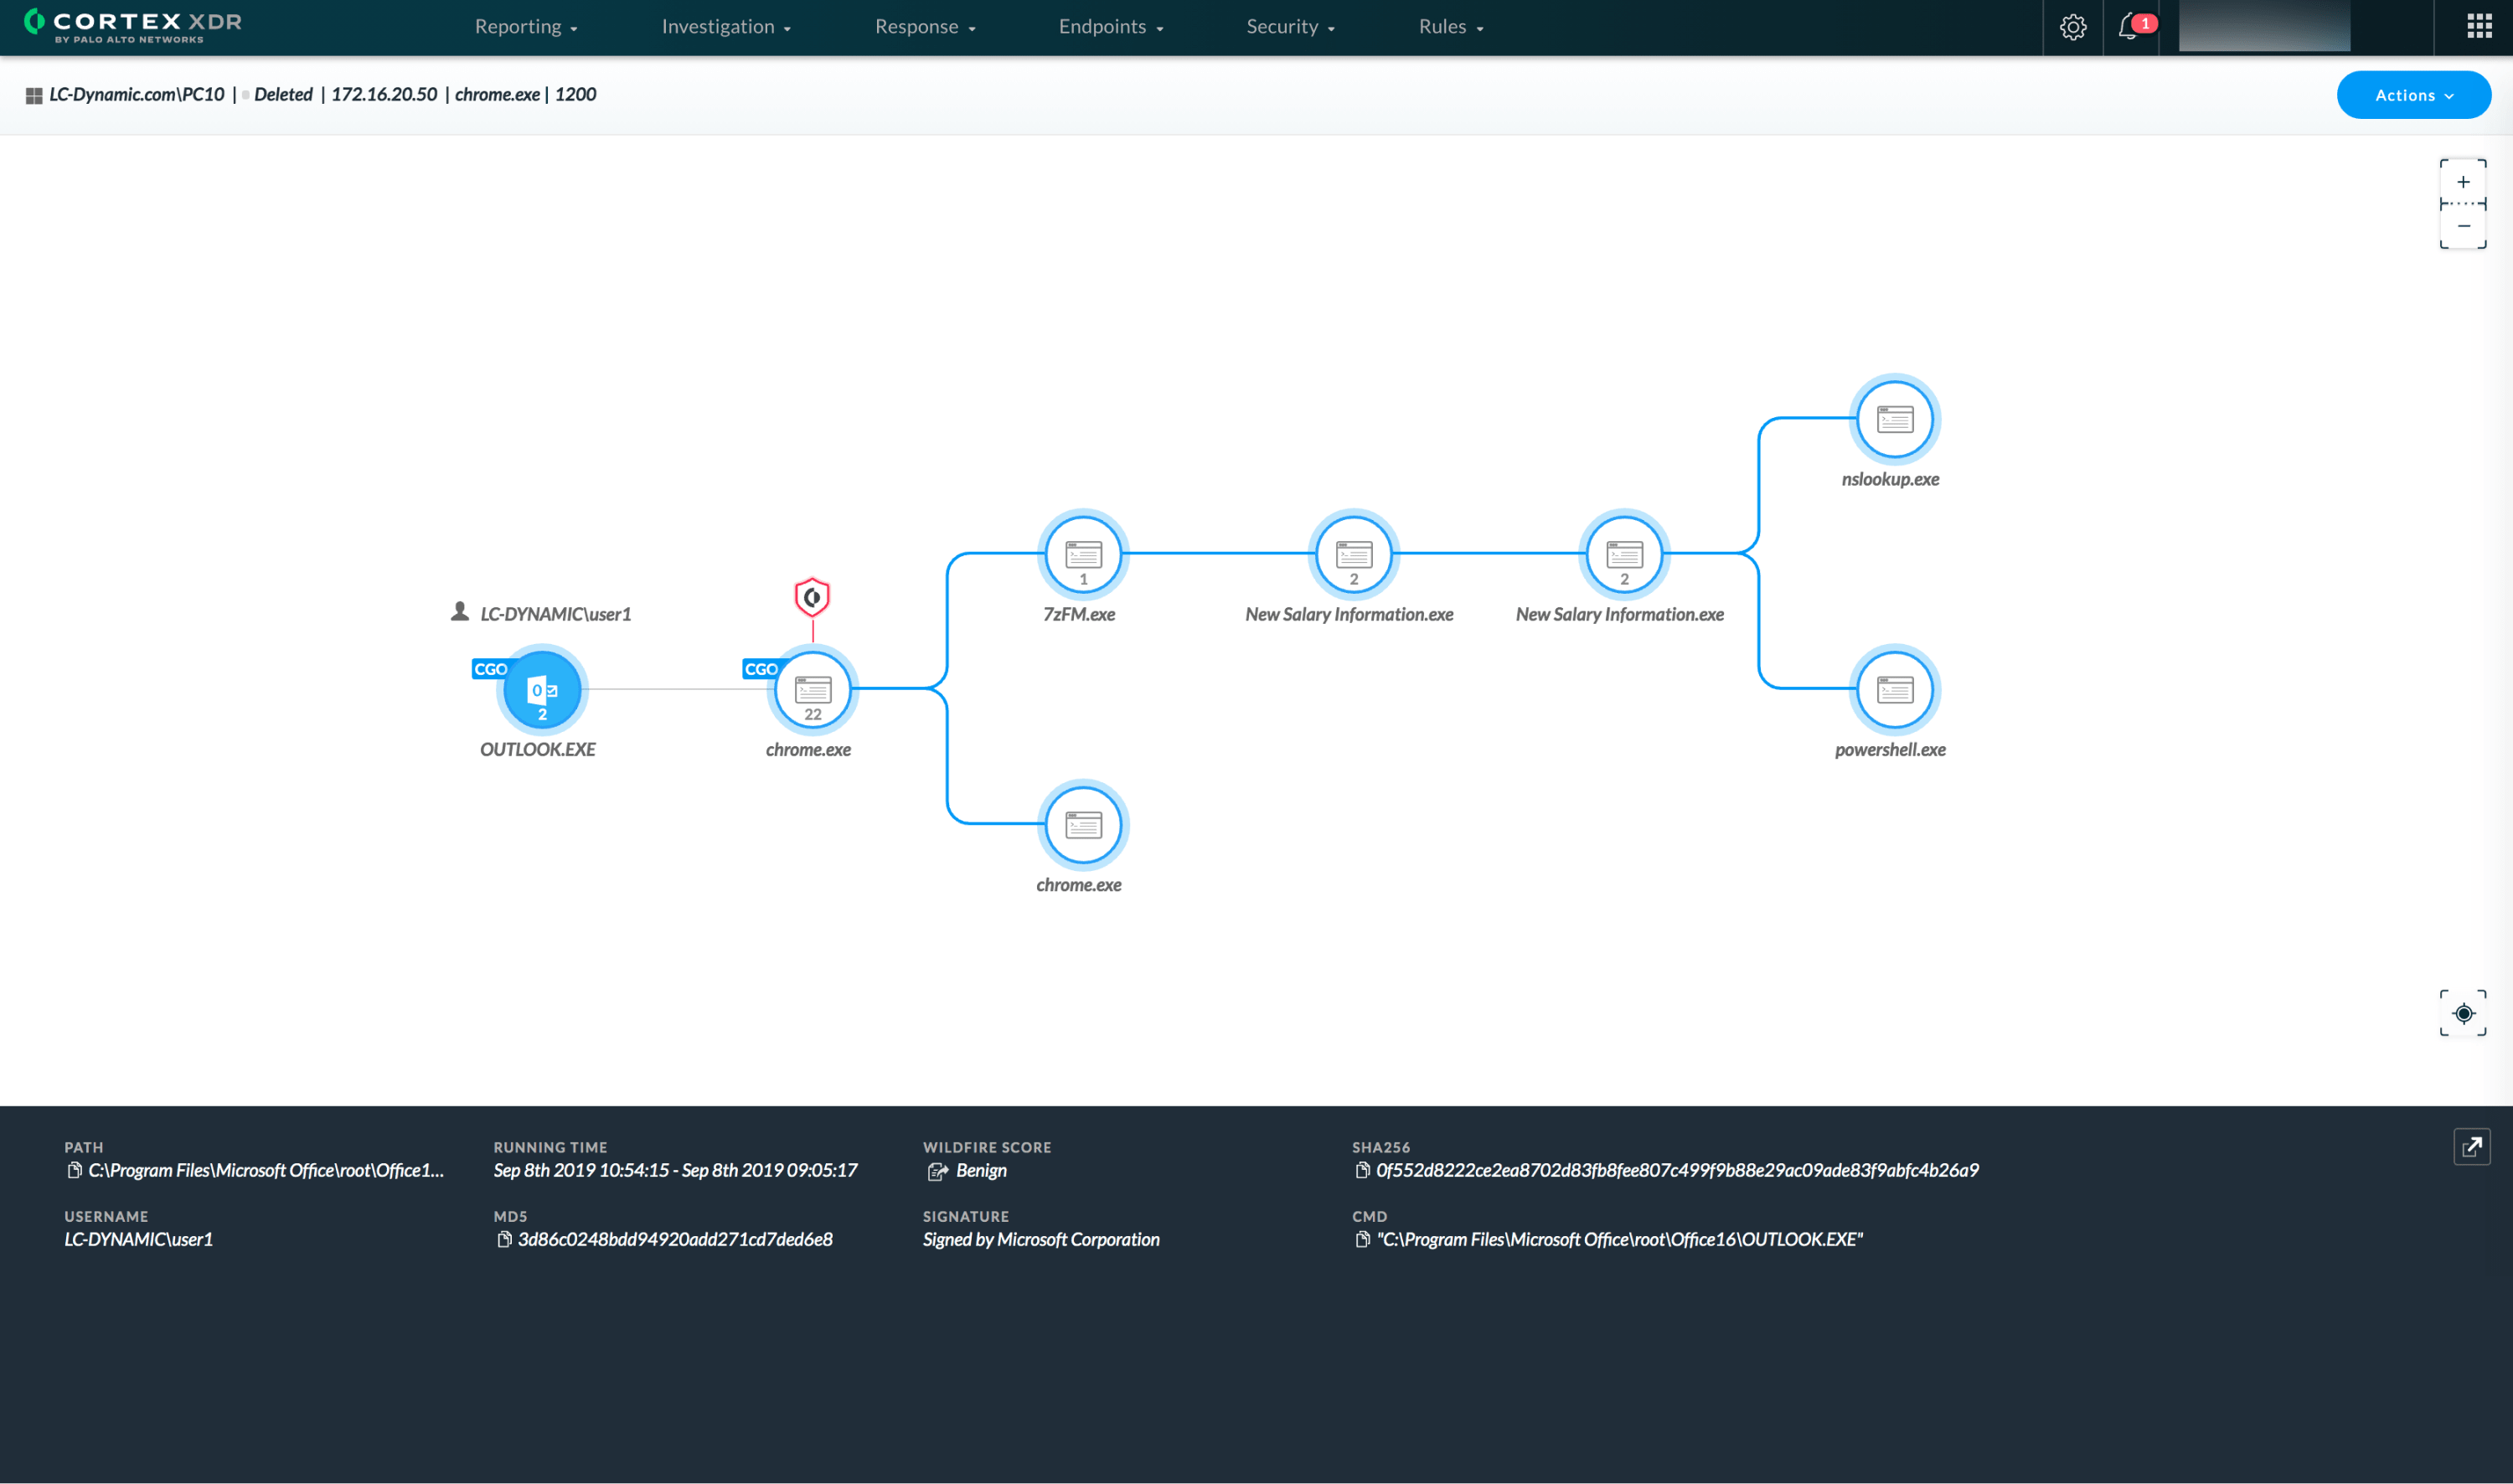The width and height of the screenshot is (2513, 1484).
Task: Open the Actions dropdown button
Action: pos(2413,95)
